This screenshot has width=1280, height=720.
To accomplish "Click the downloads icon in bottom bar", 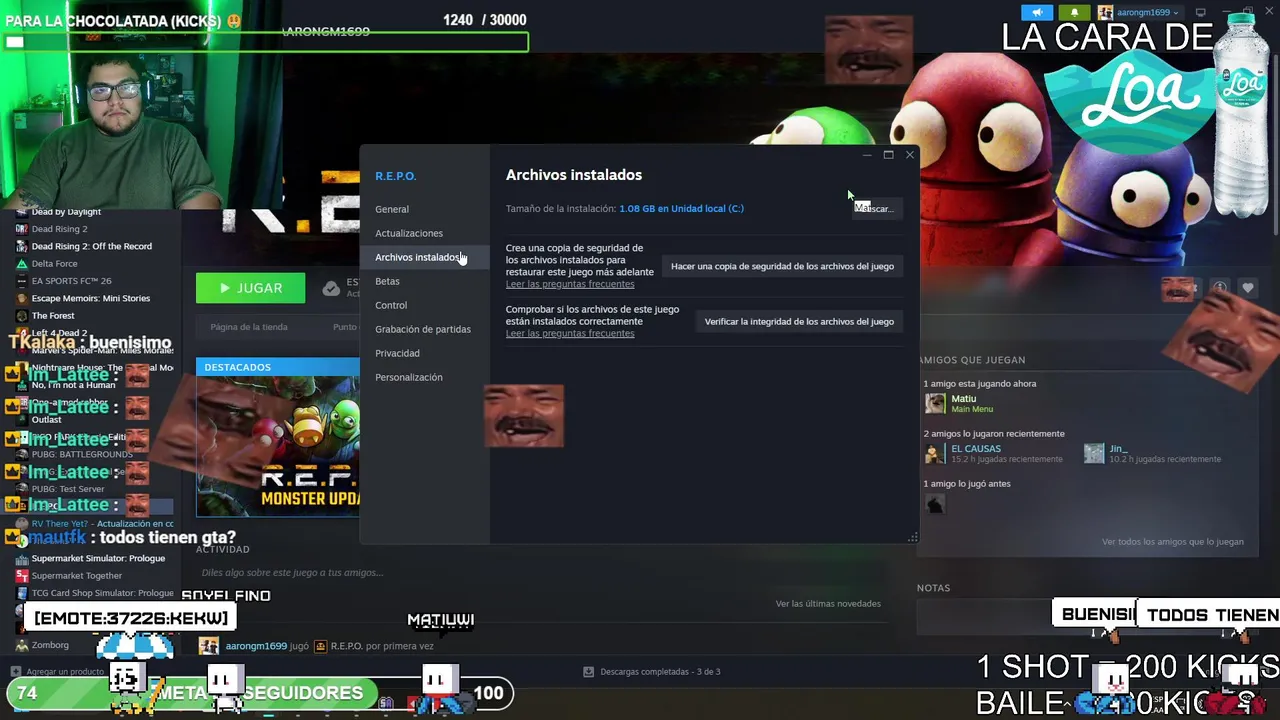I will pos(588,672).
